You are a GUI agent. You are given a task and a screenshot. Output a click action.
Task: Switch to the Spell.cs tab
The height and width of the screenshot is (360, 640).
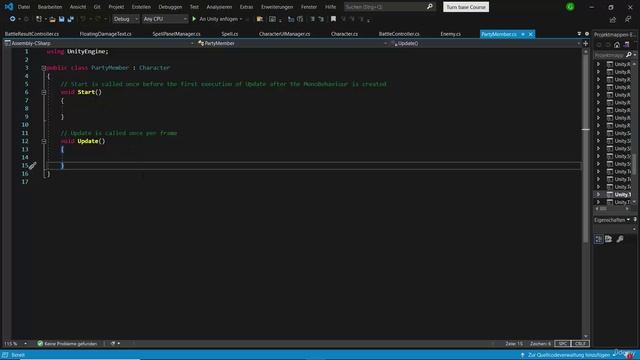[229, 34]
